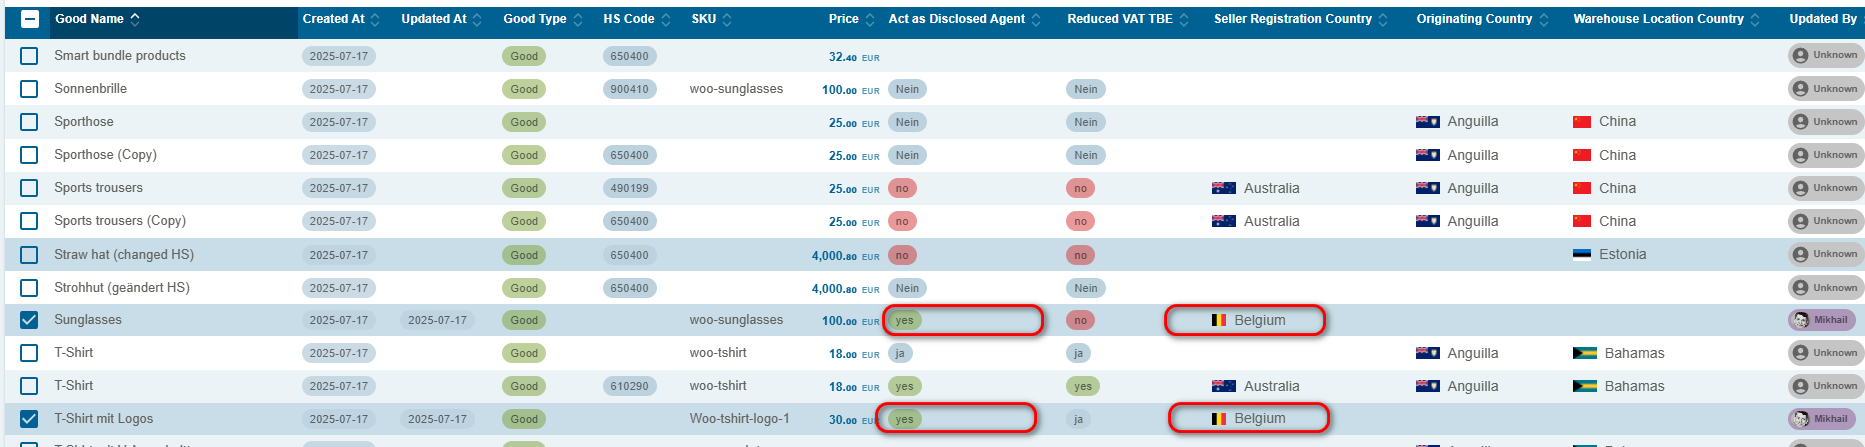Click the Created At sort icon
Screen dimensions: 1865x447
pyautogui.click(x=378, y=20)
